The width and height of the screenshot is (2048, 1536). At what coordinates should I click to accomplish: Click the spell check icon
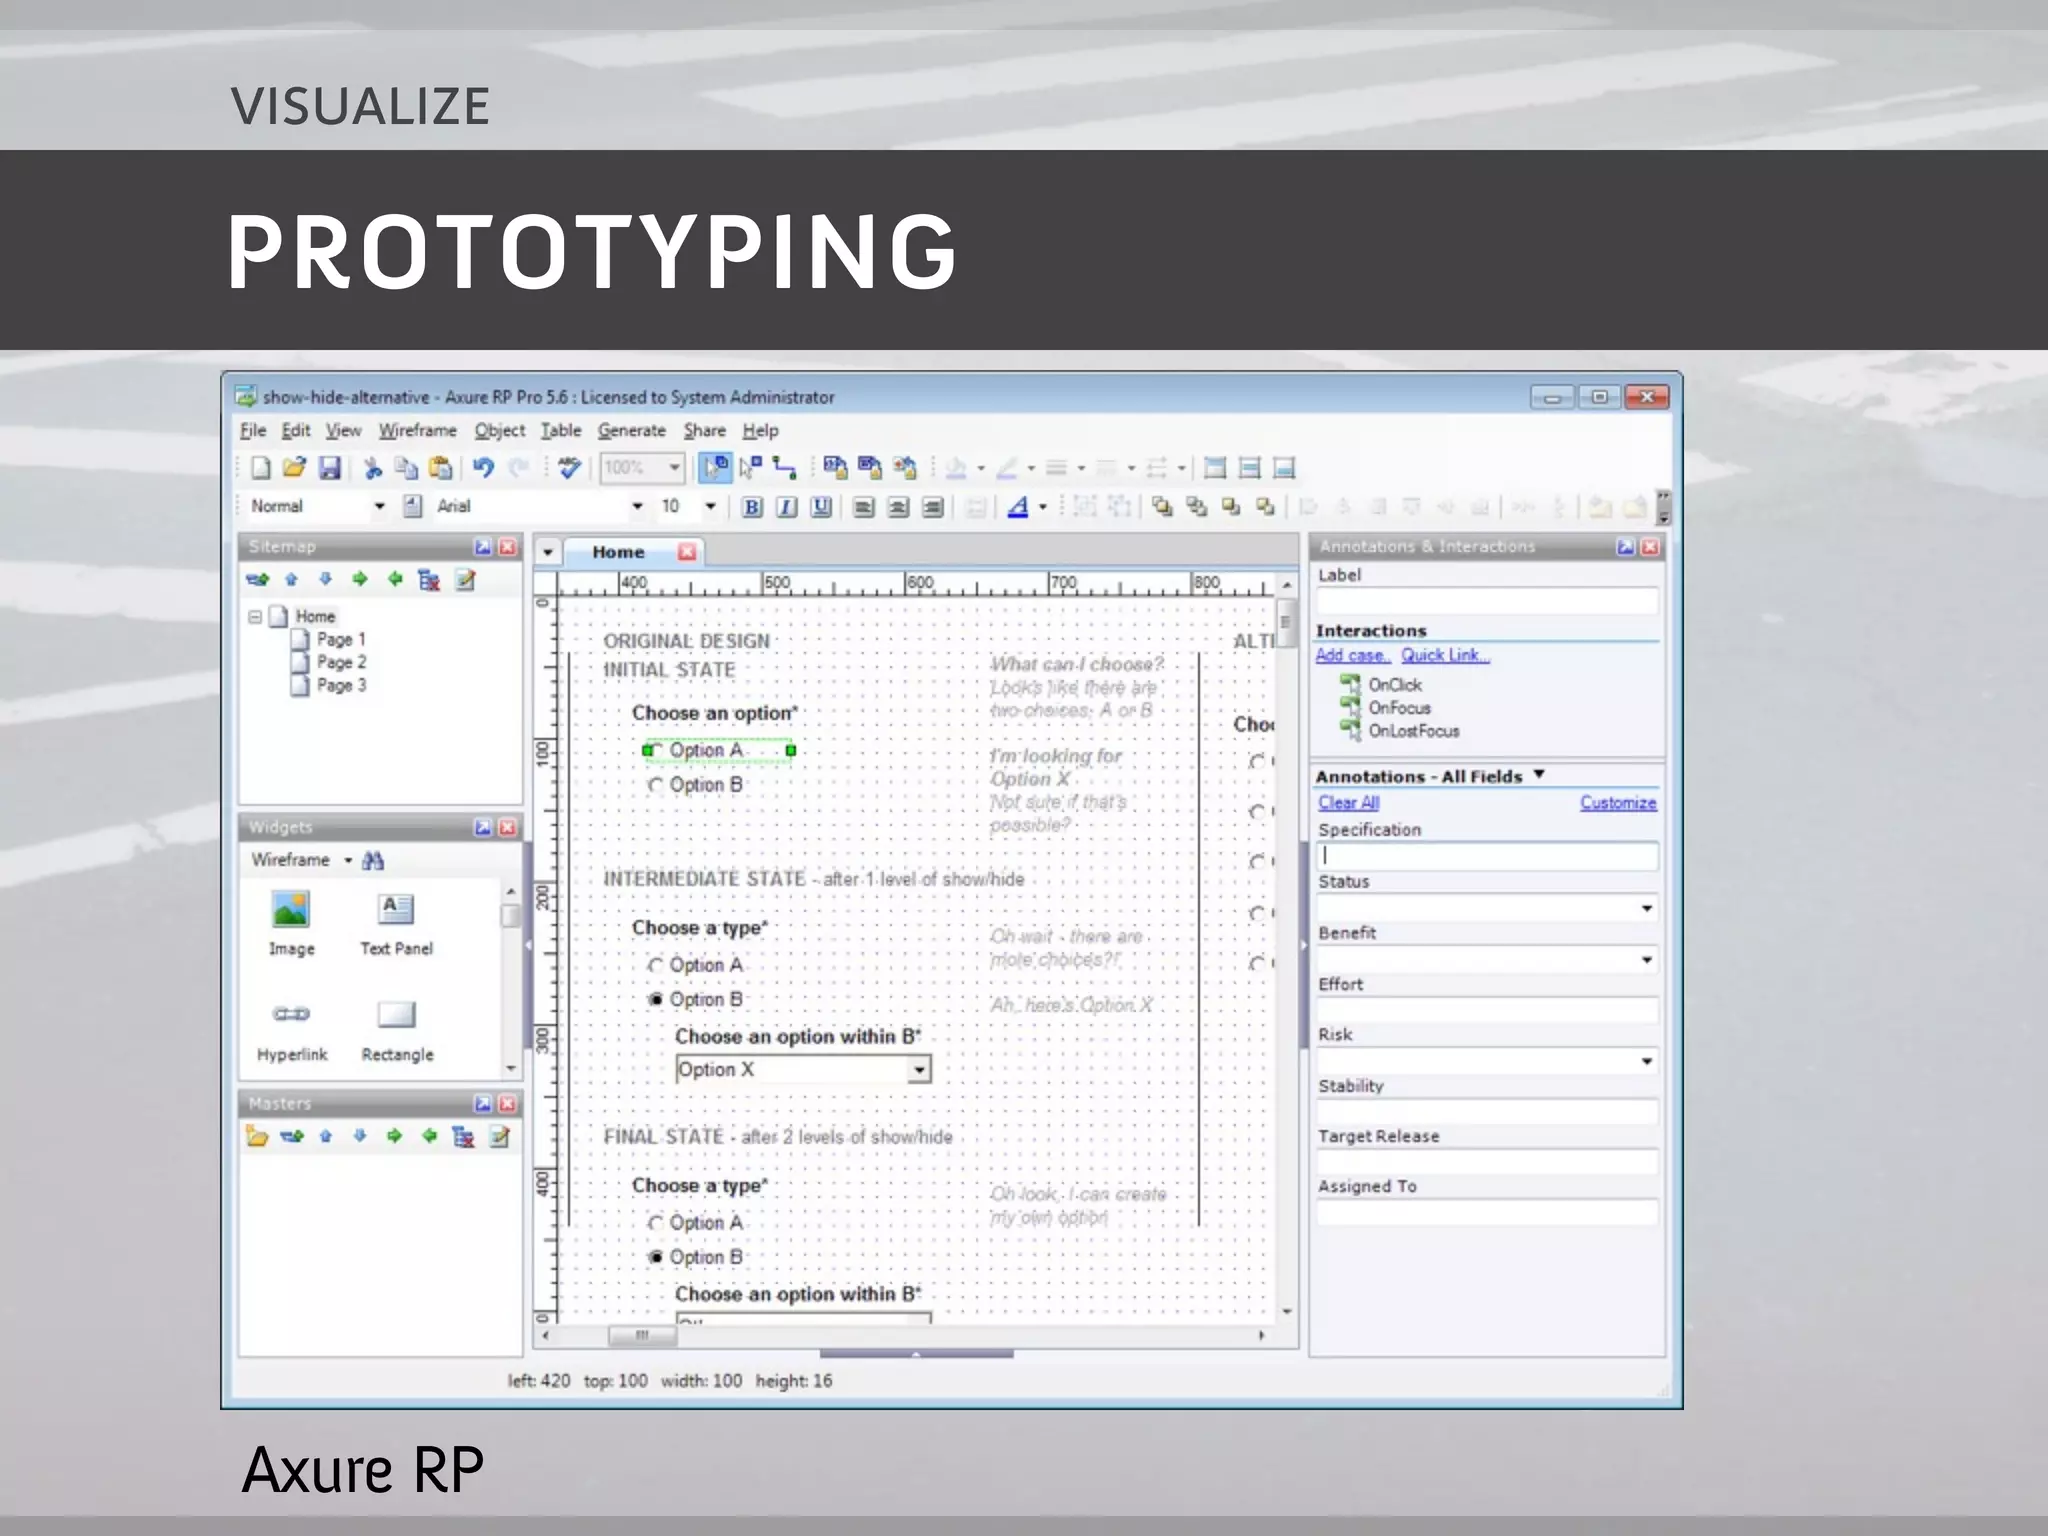click(569, 467)
